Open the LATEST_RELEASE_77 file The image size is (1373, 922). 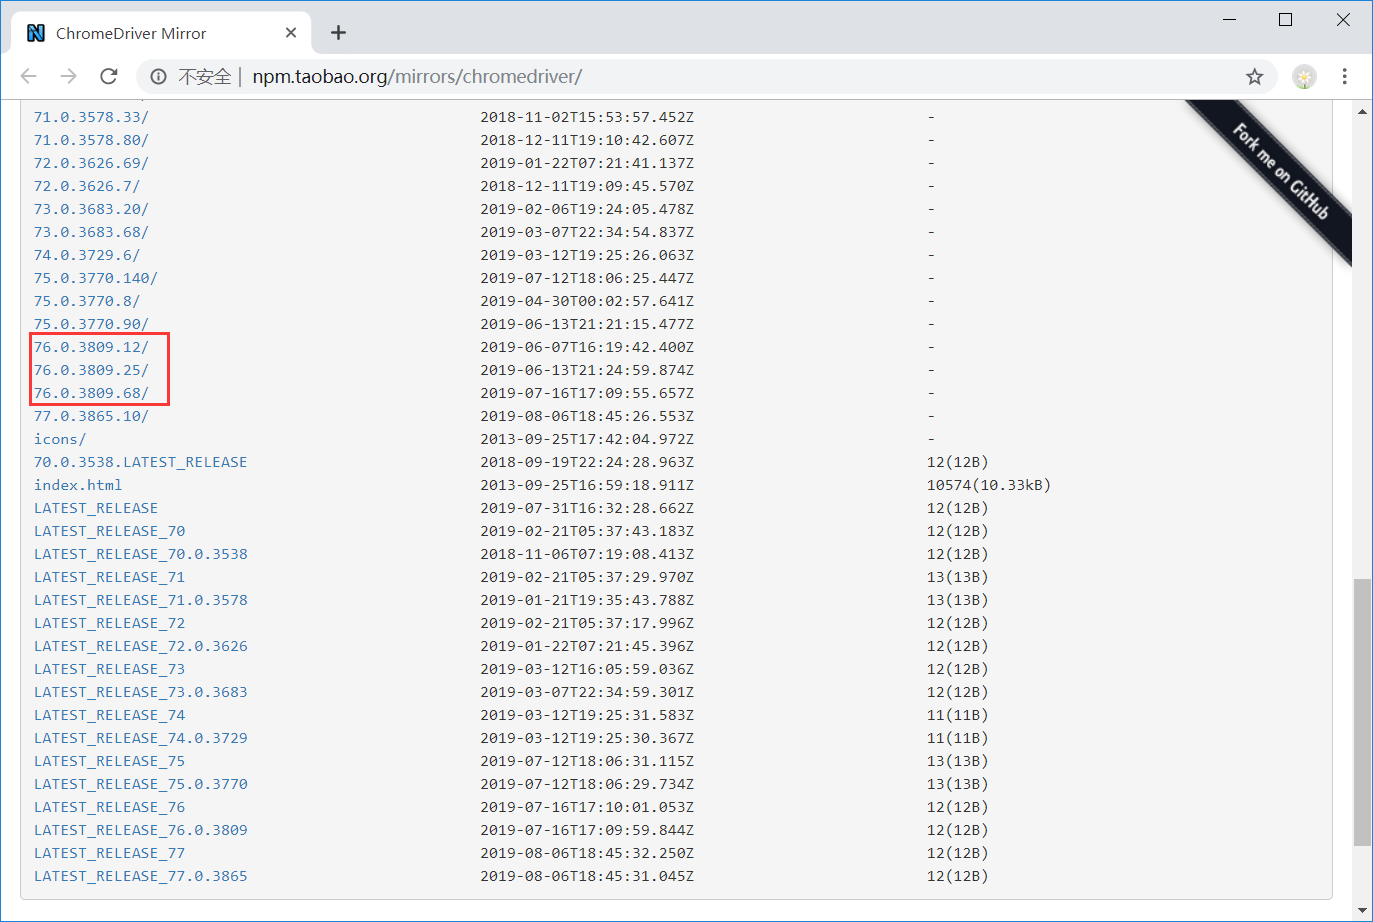coord(109,853)
